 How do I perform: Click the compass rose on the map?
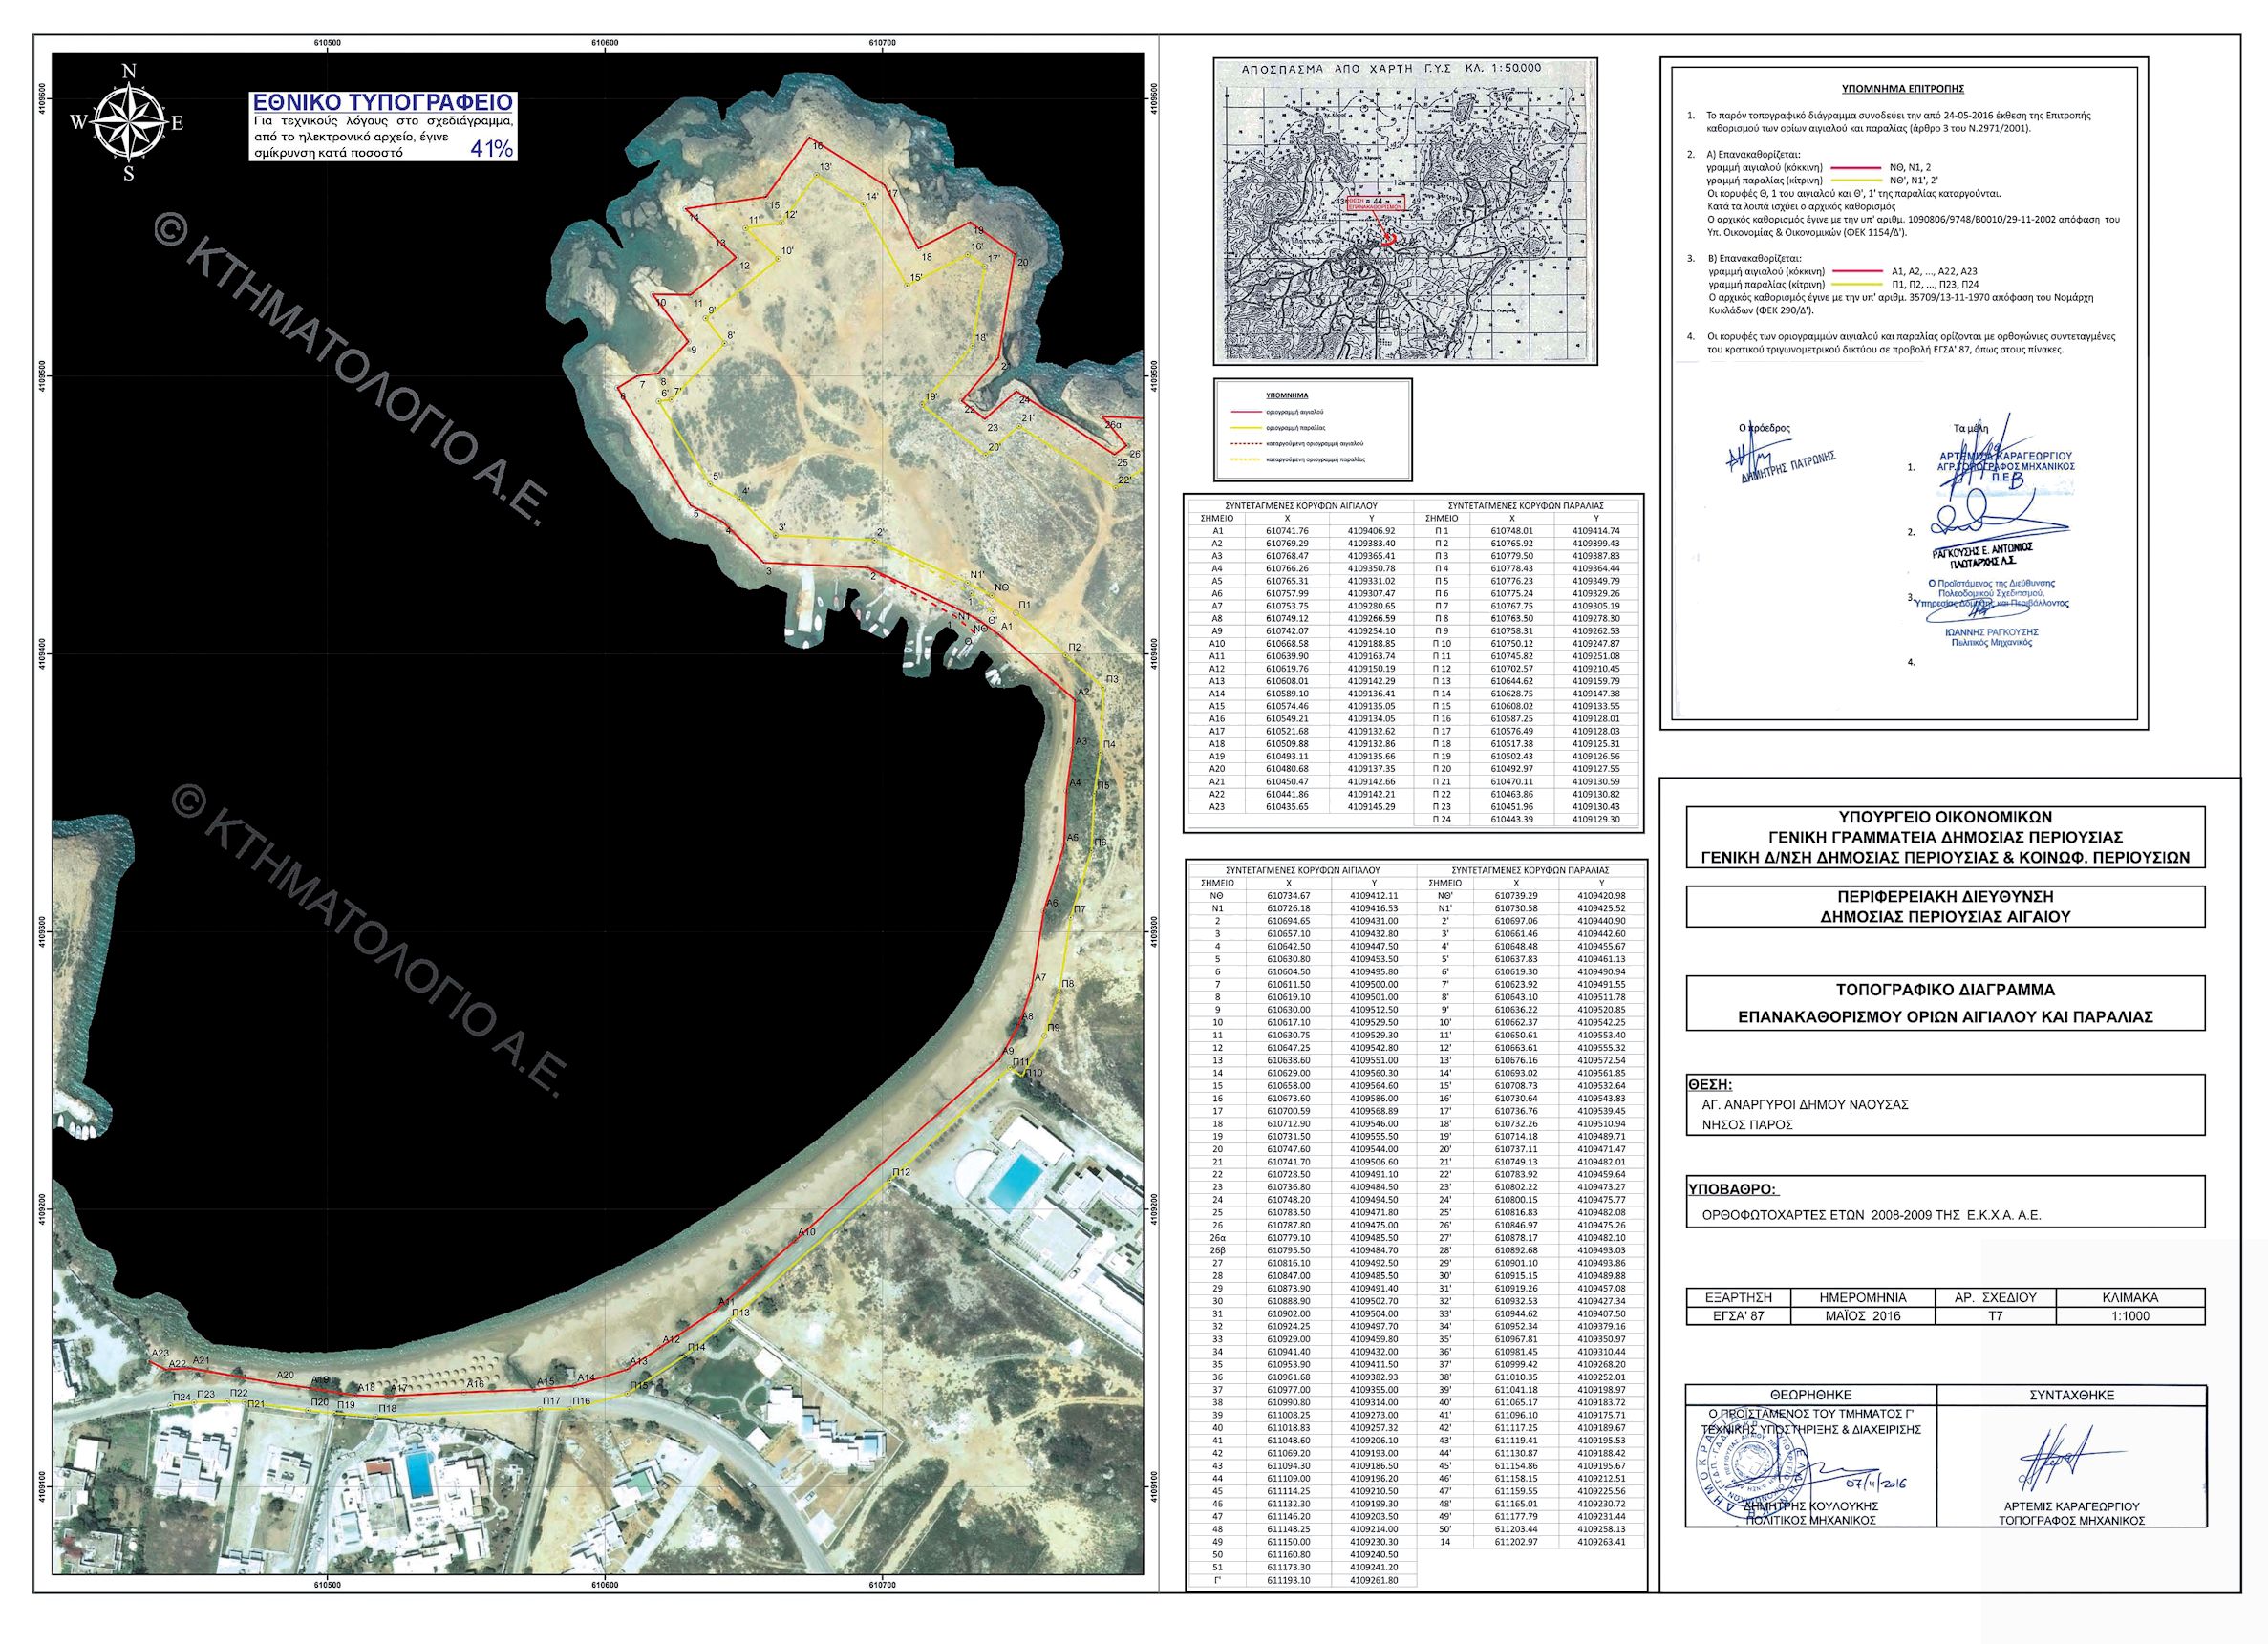point(128,122)
